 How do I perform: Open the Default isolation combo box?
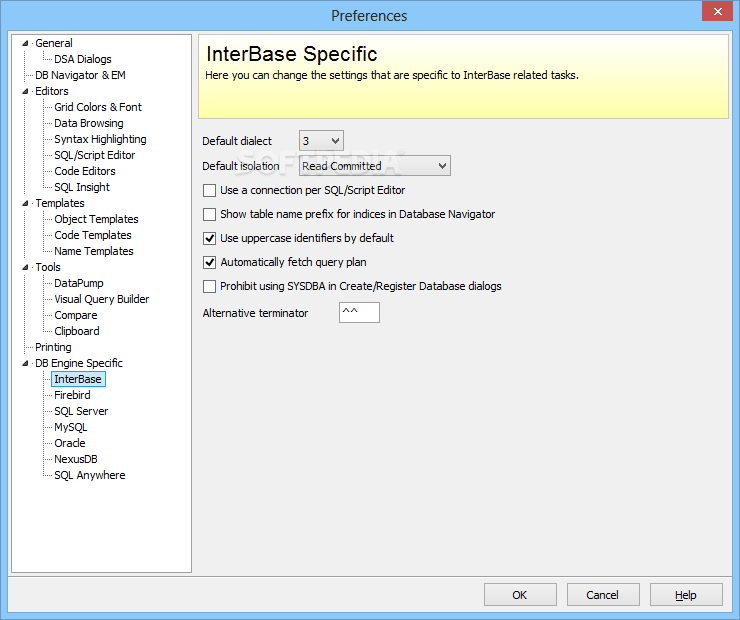(x=375, y=166)
